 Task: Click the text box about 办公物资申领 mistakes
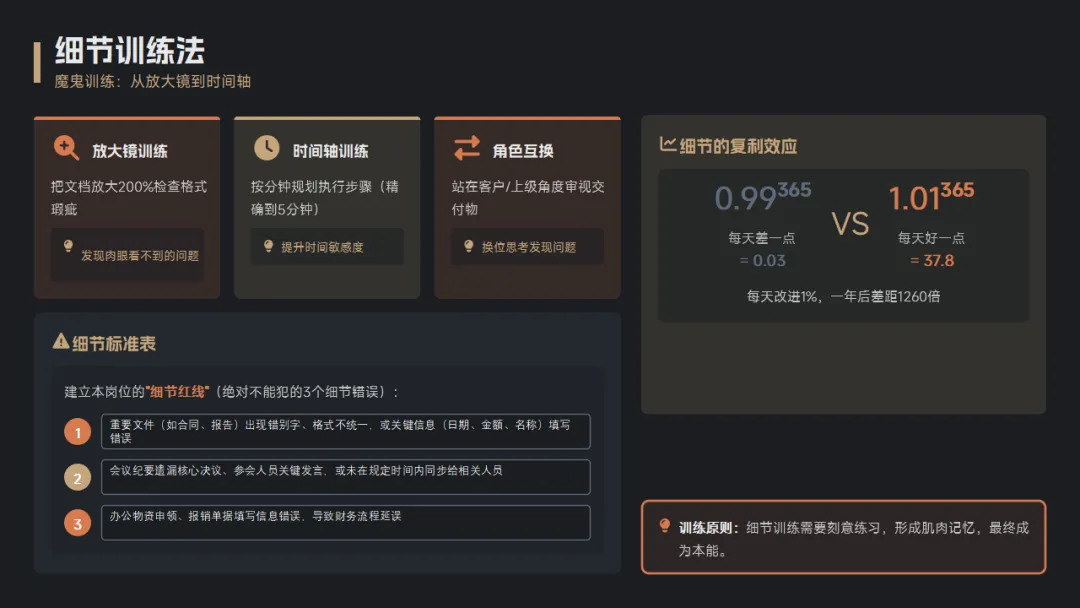346,522
